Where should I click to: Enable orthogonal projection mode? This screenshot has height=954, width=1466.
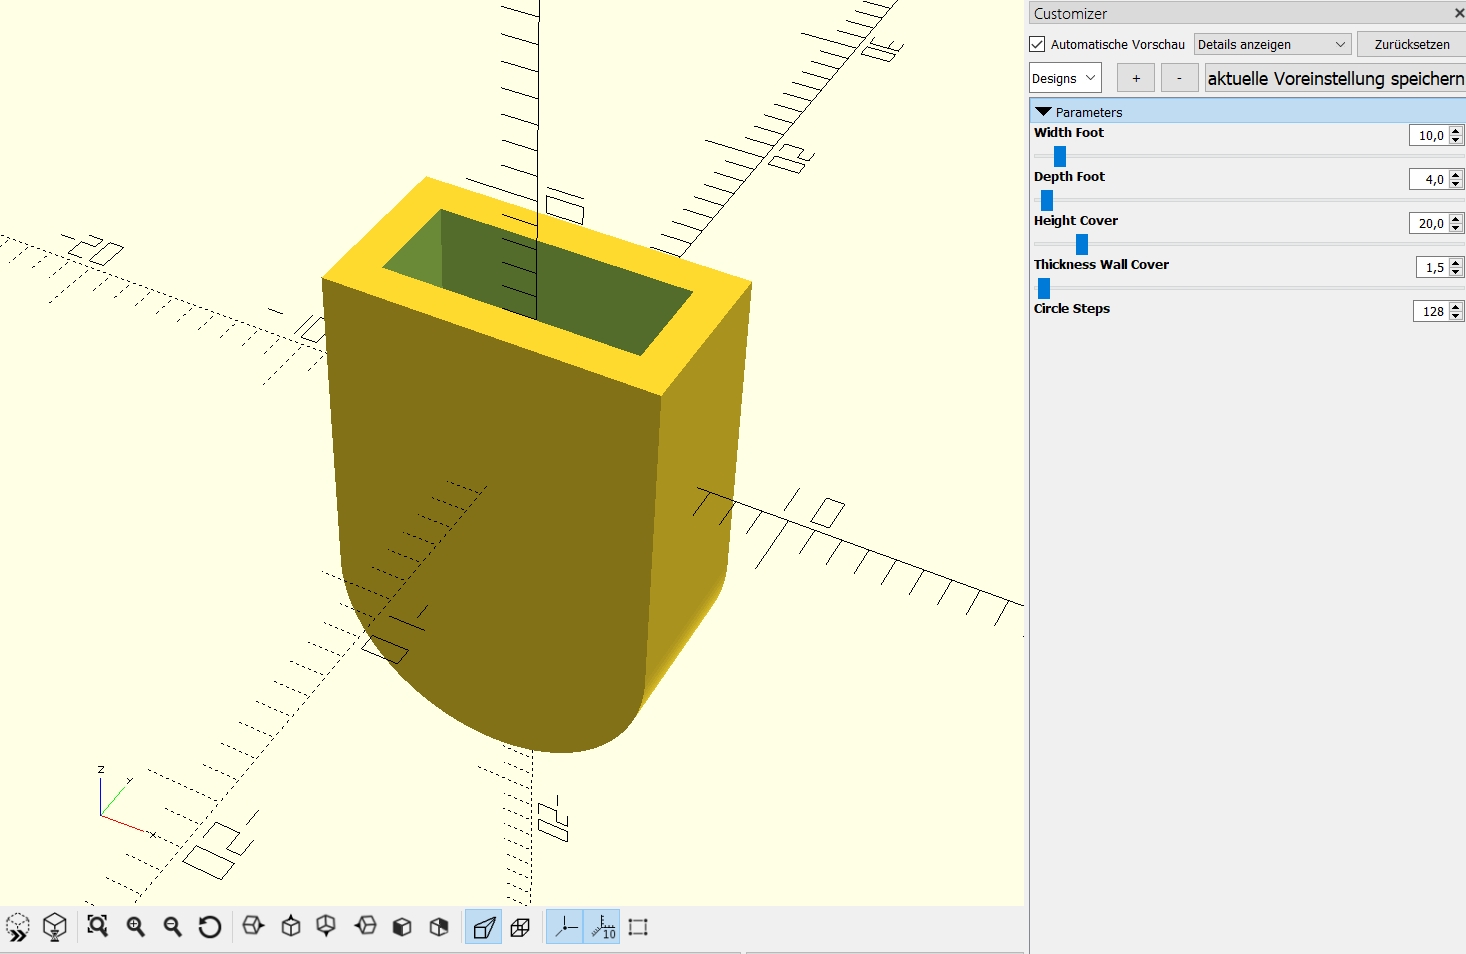(520, 927)
